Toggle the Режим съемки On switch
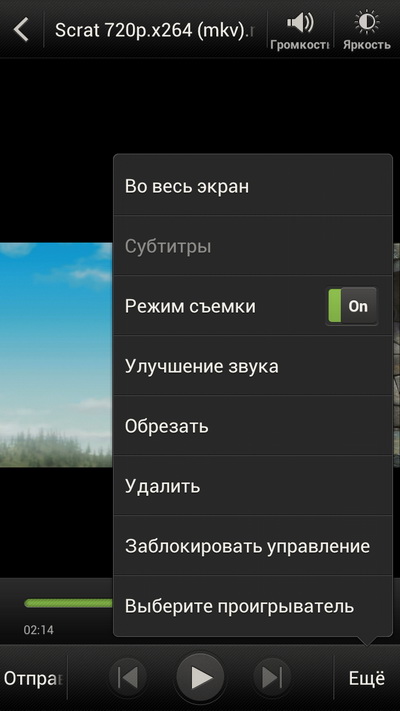 coord(352,306)
